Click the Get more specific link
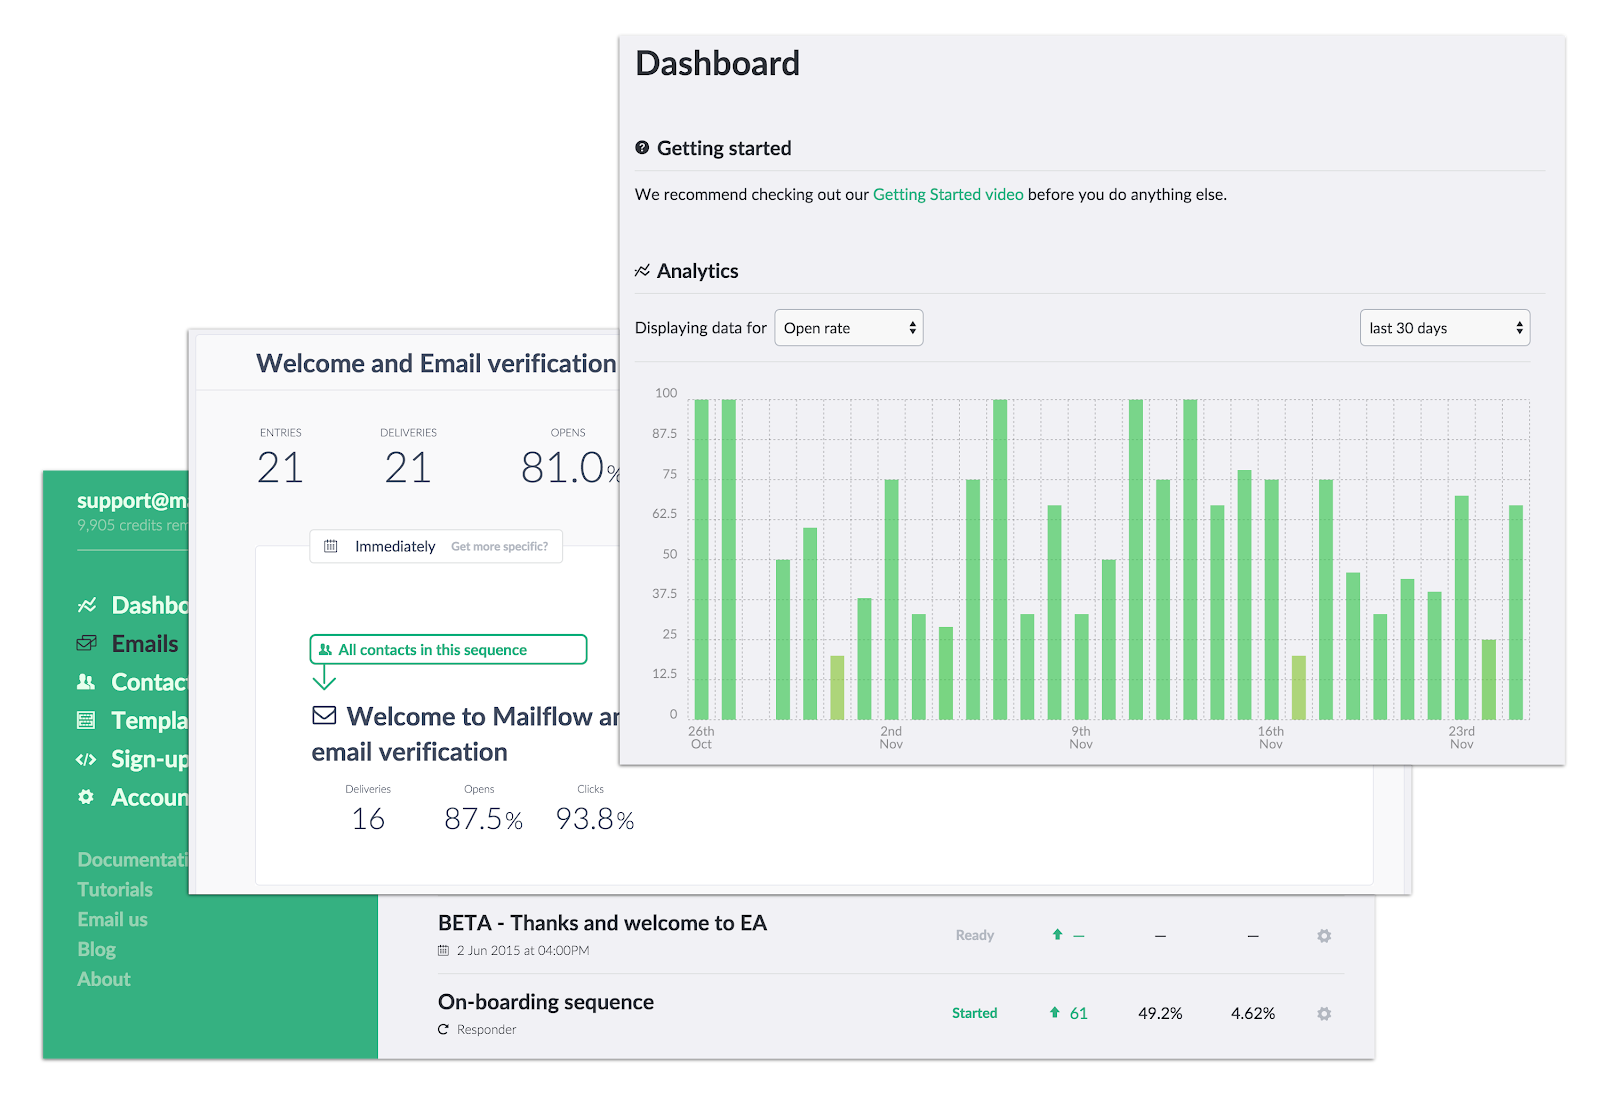This screenshot has width=1600, height=1098. tap(499, 546)
